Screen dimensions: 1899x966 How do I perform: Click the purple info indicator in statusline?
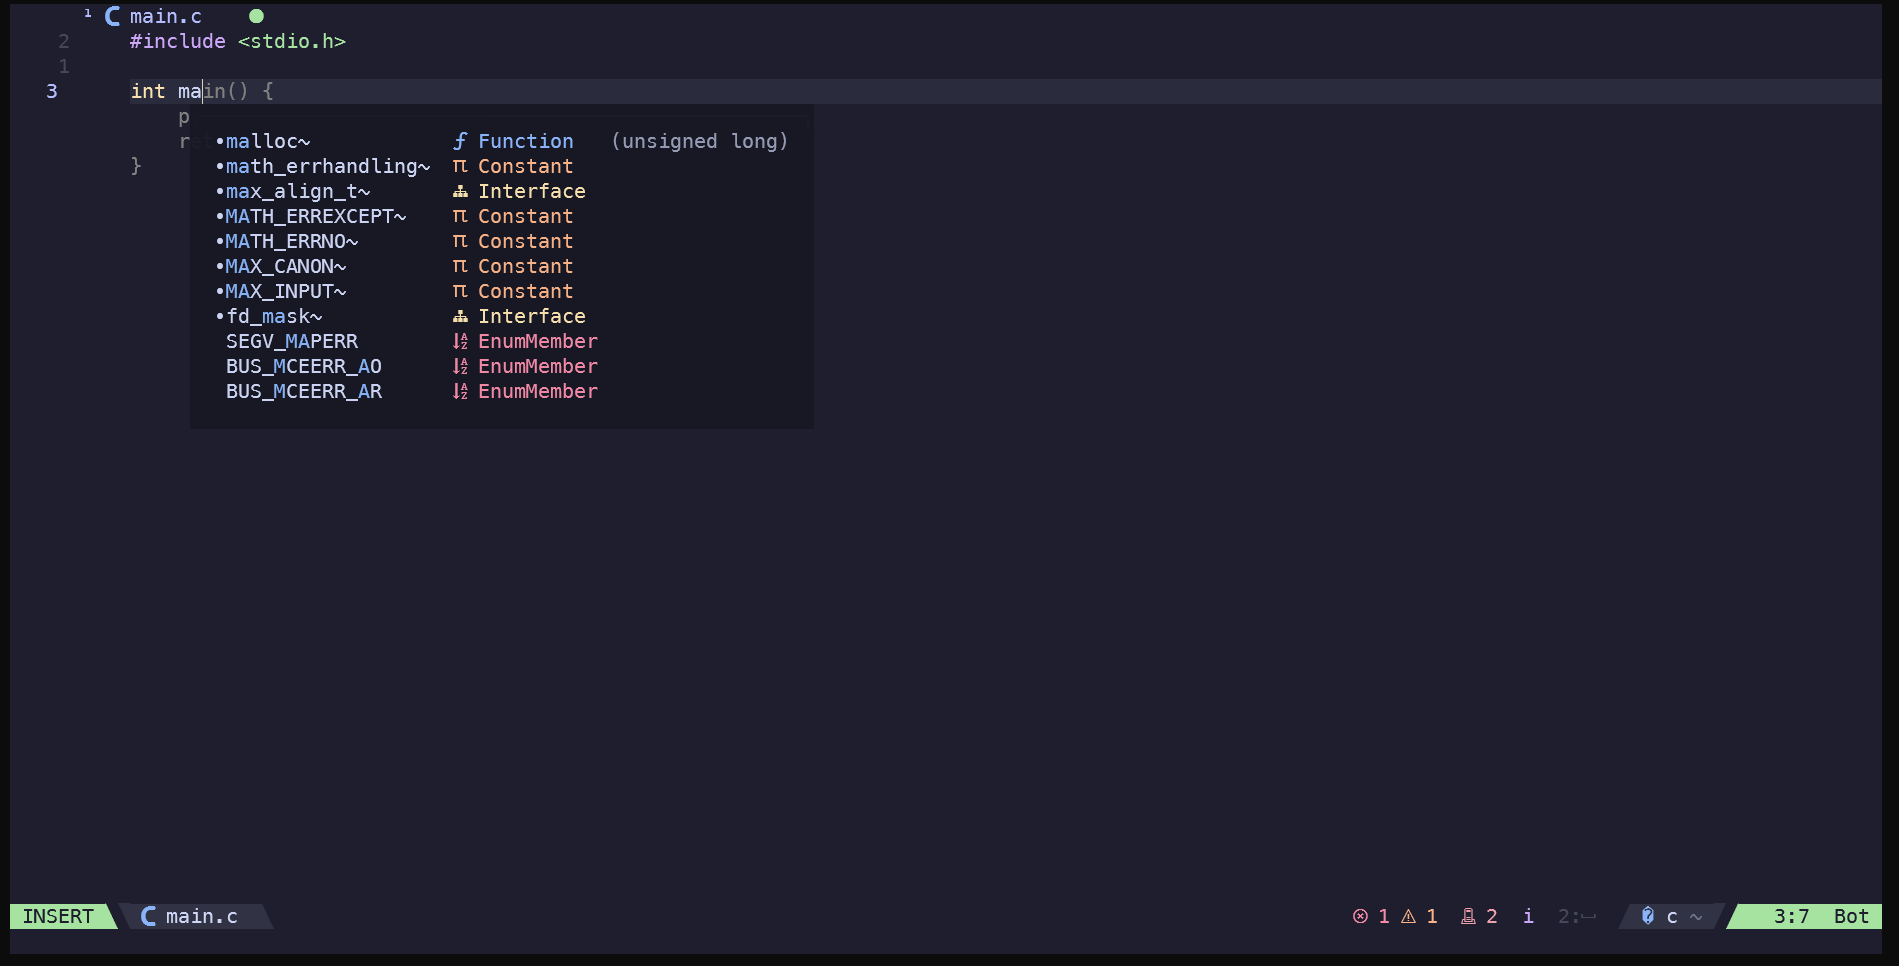(1528, 917)
